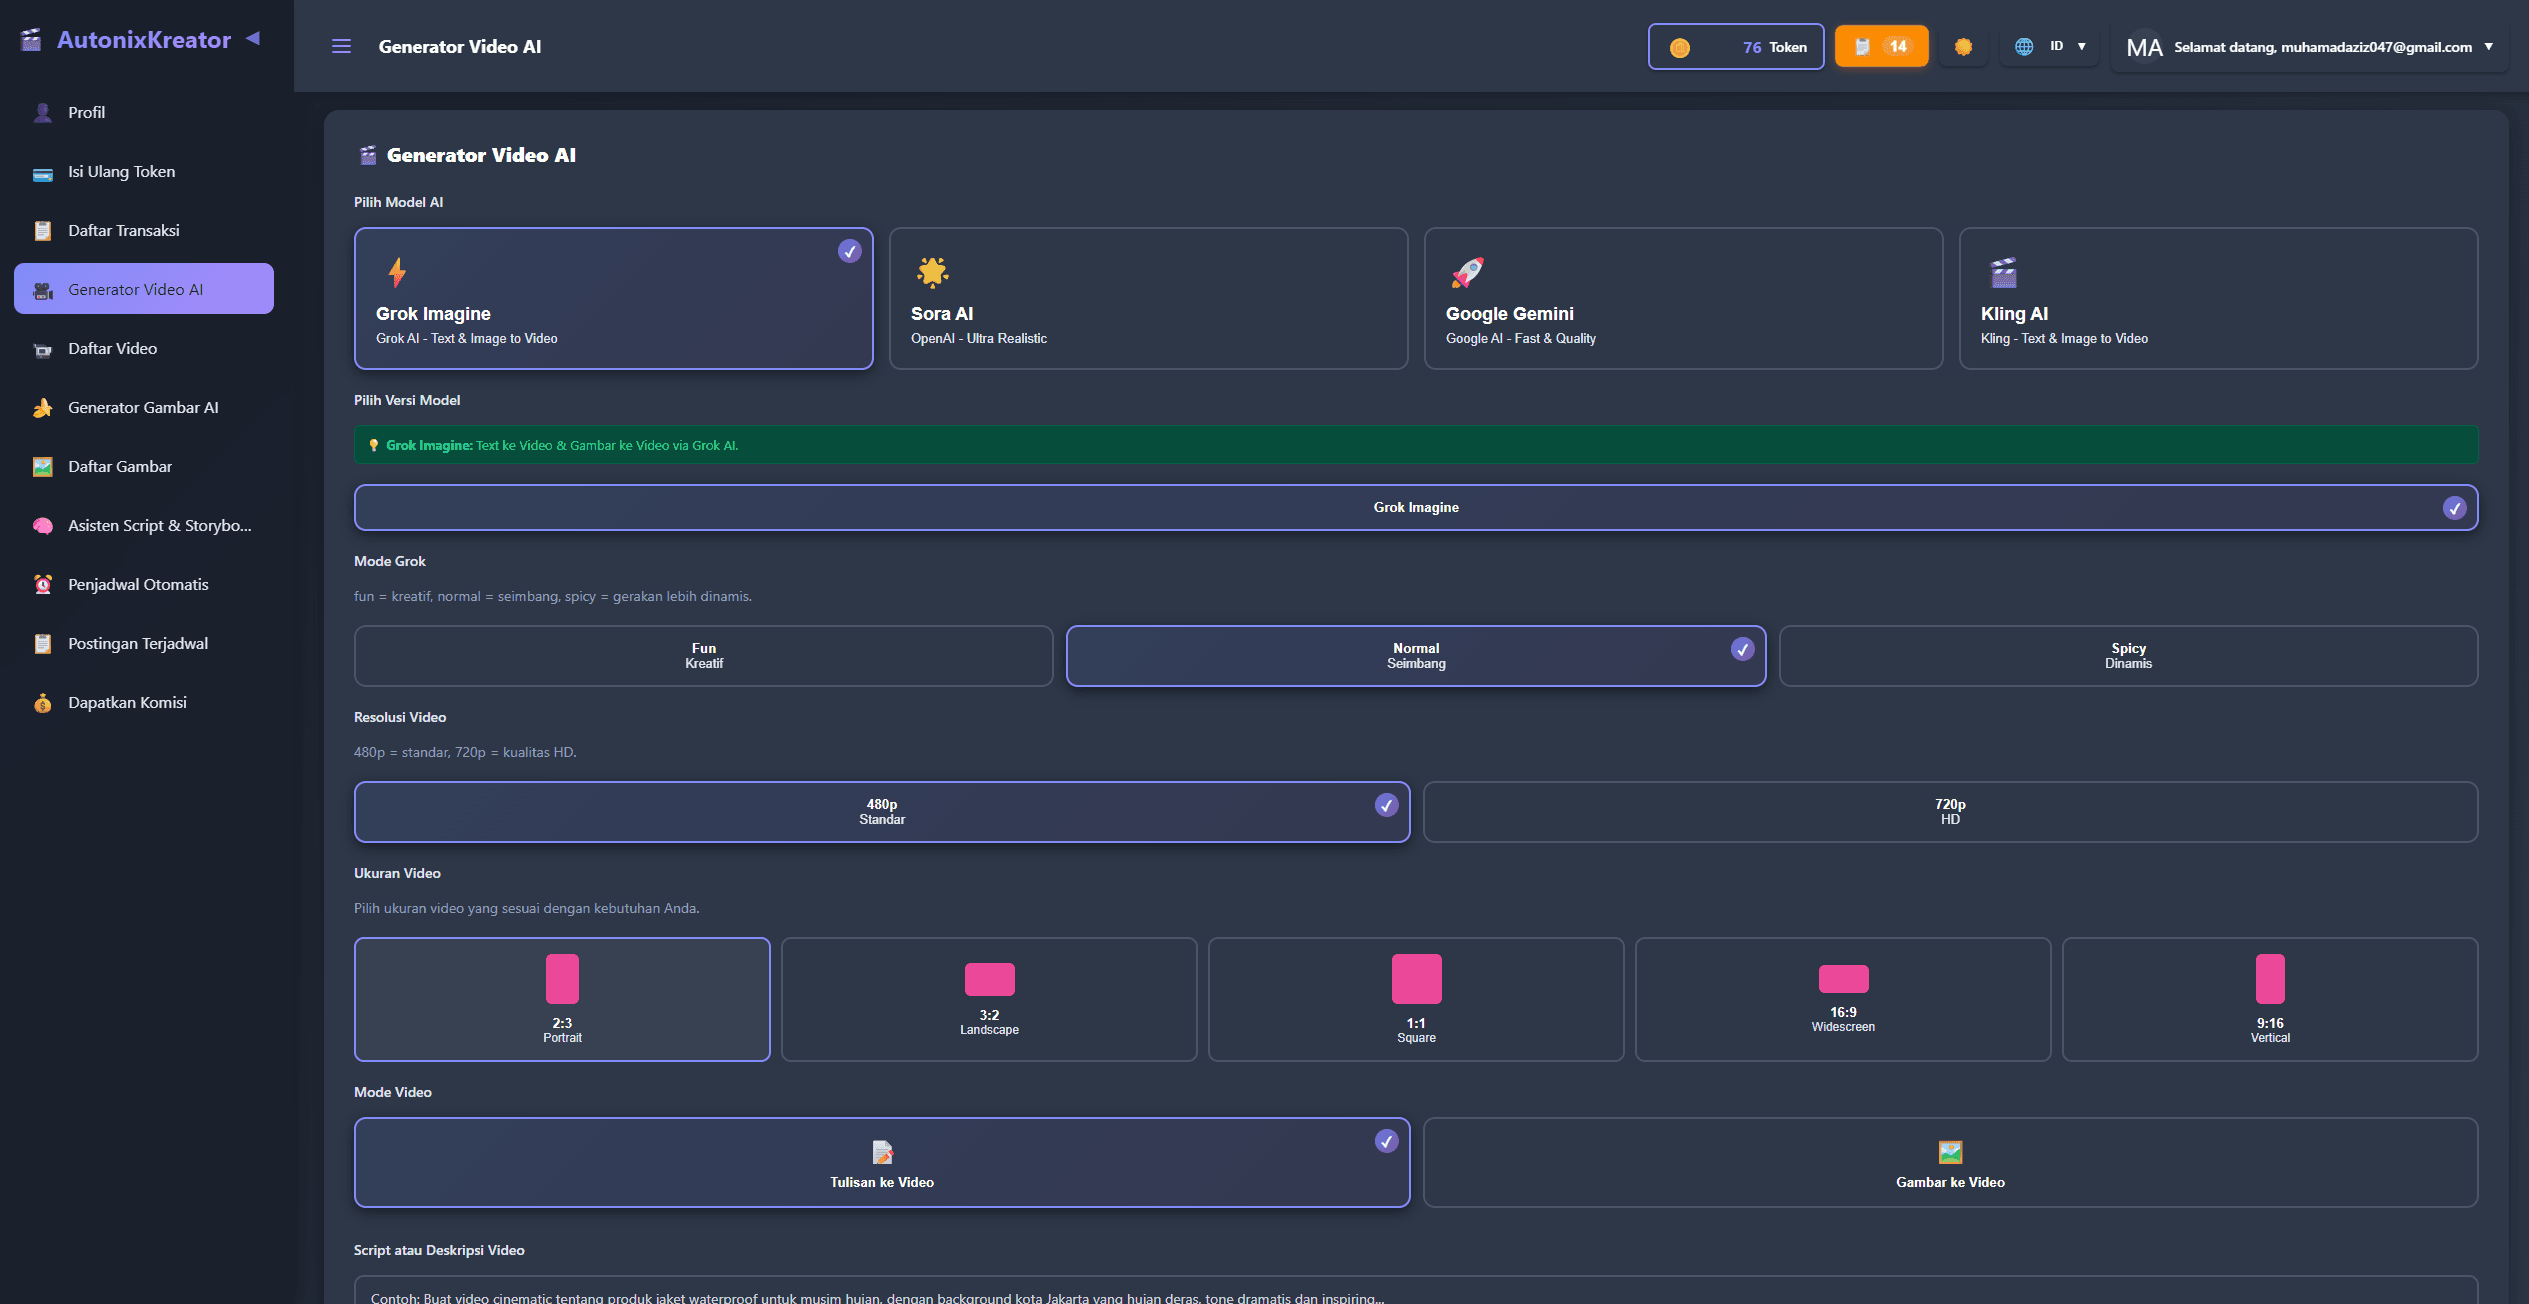Select 720p HD resolution
The height and width of the screenshot is (1304, 2529).
click(1950, 812)
